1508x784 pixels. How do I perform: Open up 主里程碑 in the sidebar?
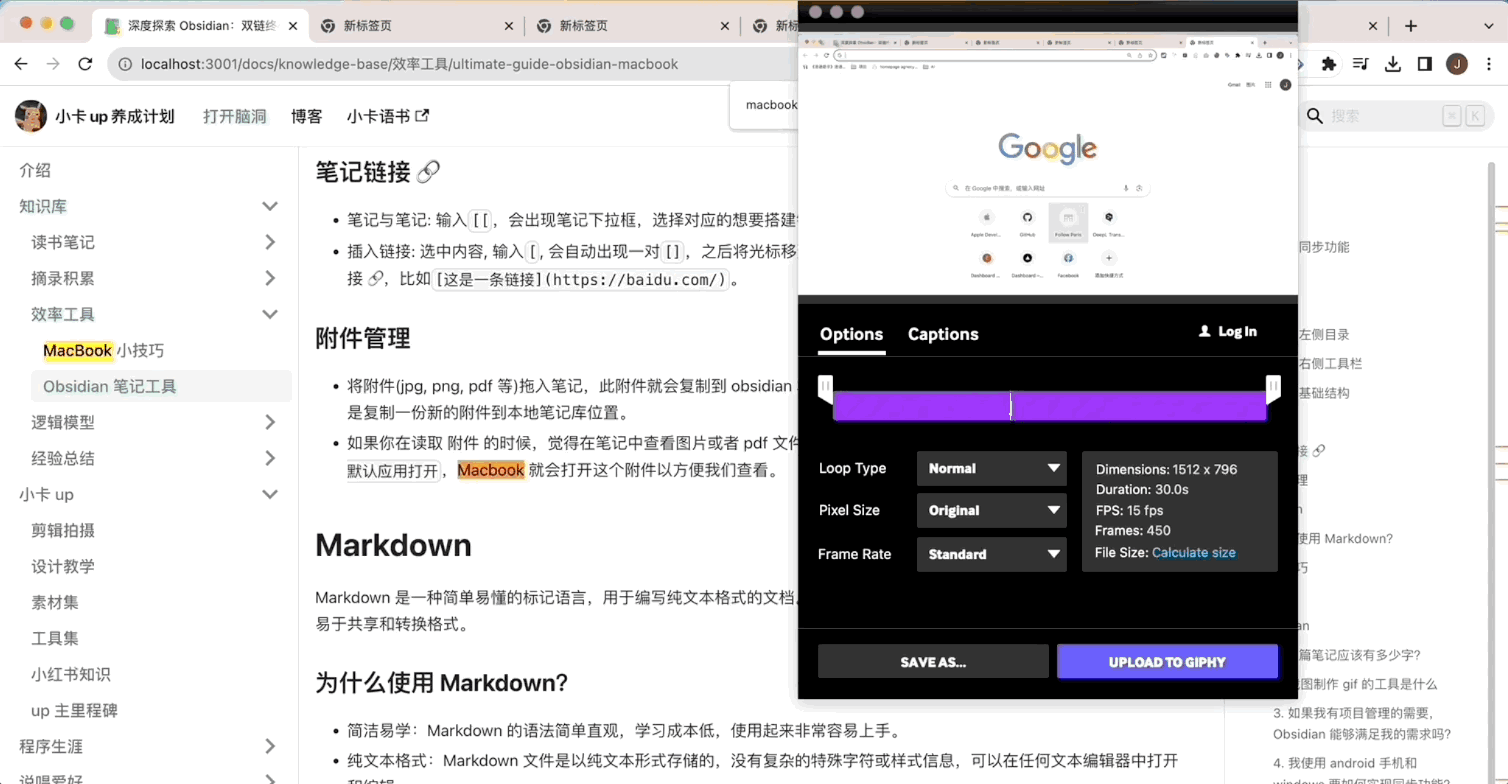point(74,710)
